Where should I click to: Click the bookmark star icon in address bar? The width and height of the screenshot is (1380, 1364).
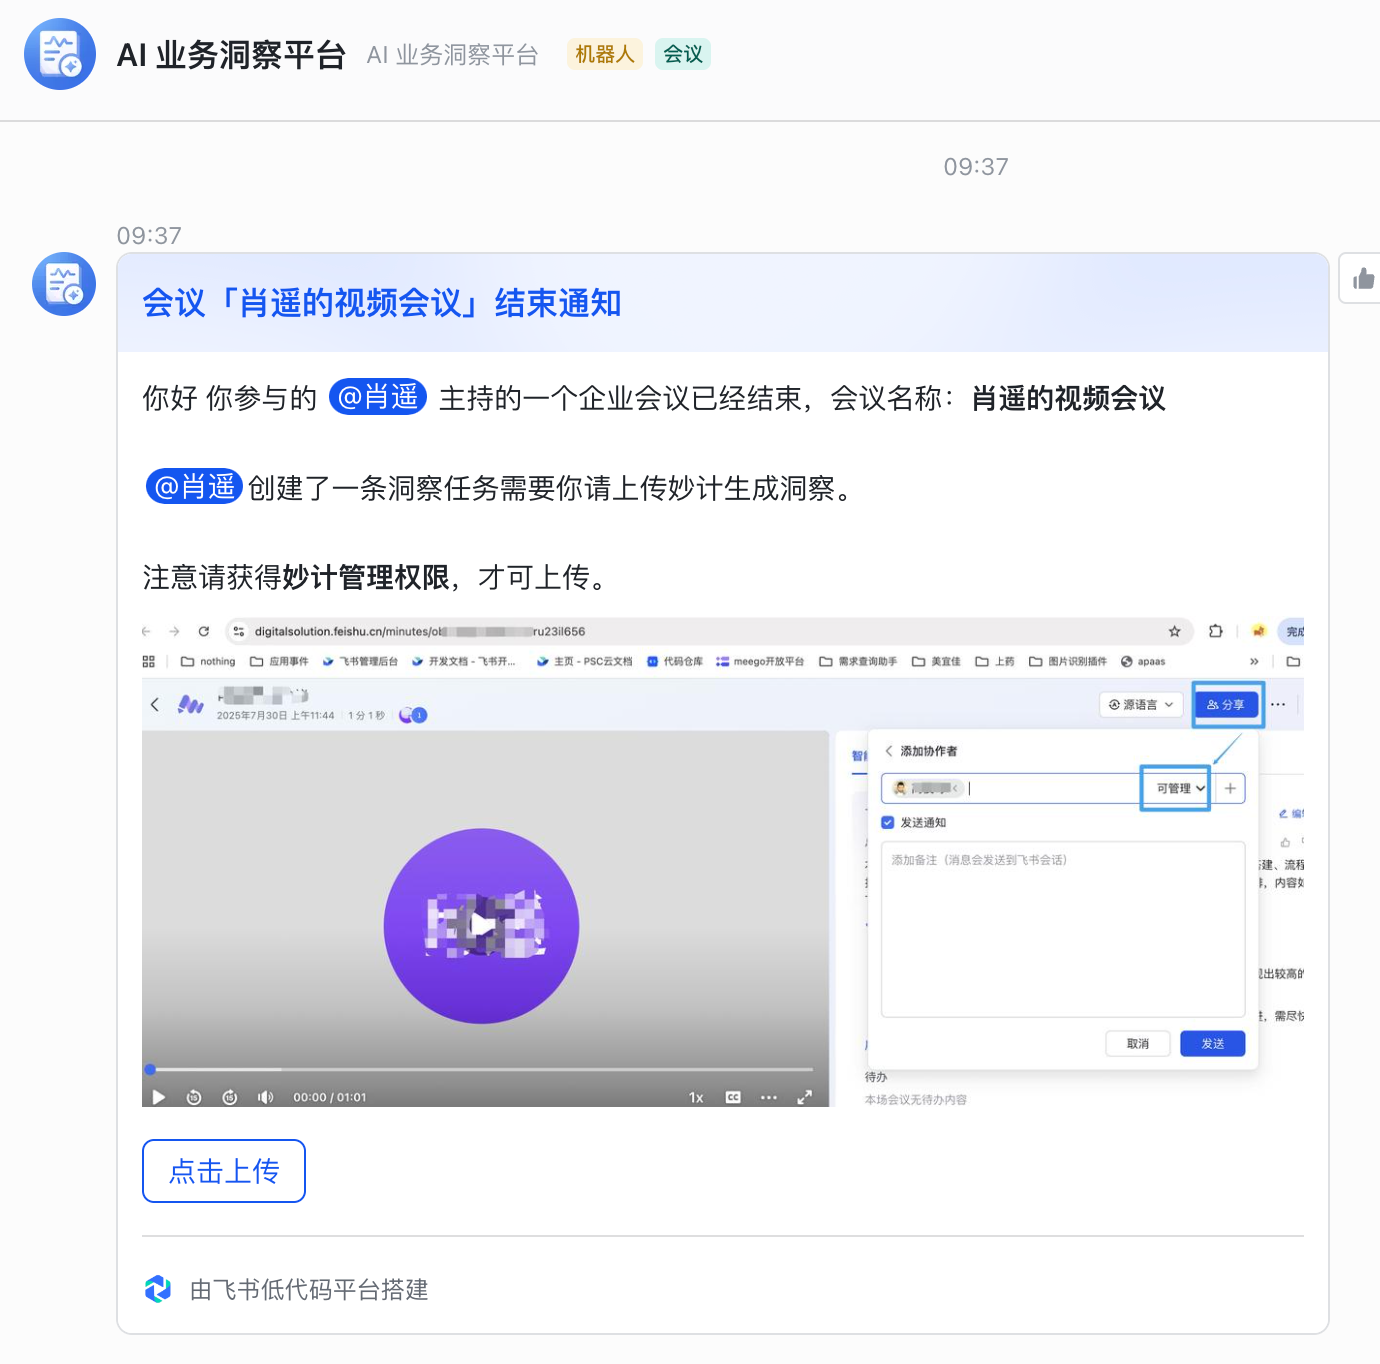click(1175, 631)
